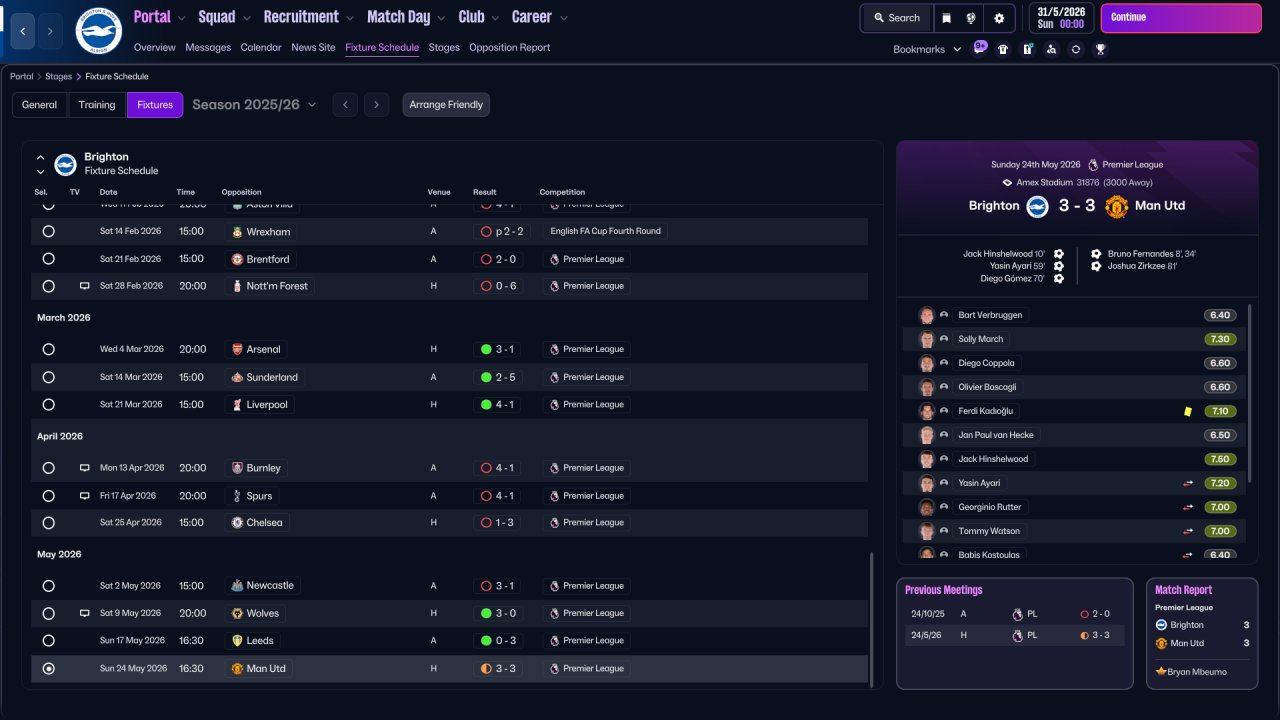
Task: Click the Man Utd crest in the match score panel
Action: click(1117, 206)
